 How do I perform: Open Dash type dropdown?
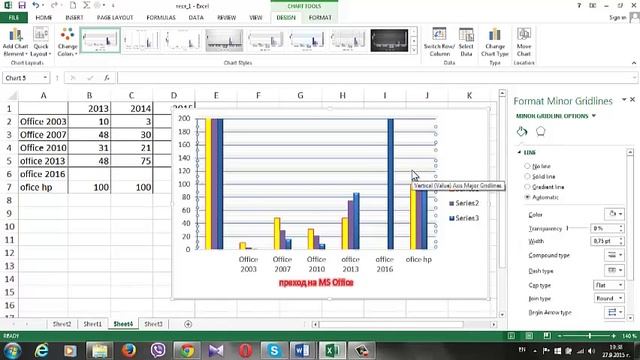[x=614, y=270]
